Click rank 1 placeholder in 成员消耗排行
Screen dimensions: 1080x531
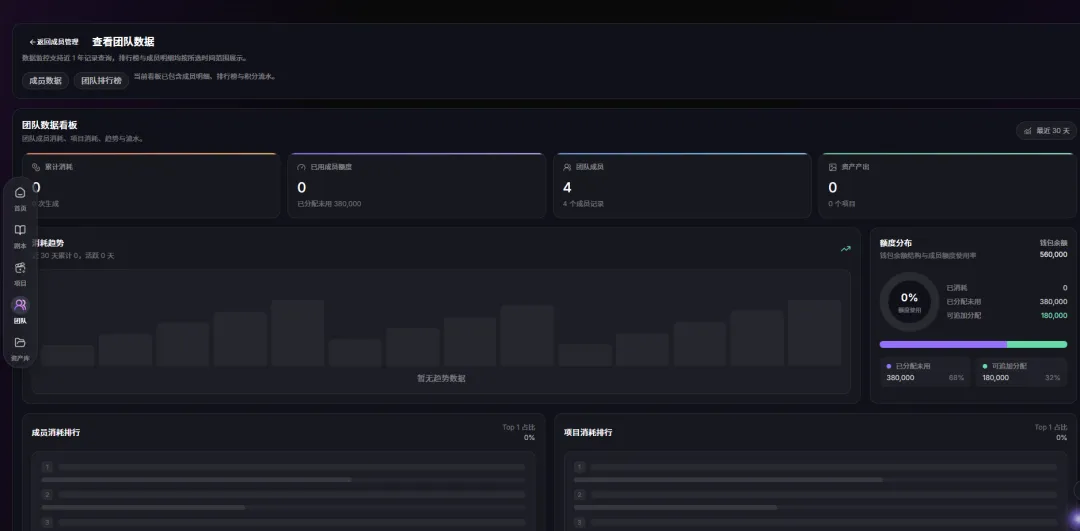(283, 472)
